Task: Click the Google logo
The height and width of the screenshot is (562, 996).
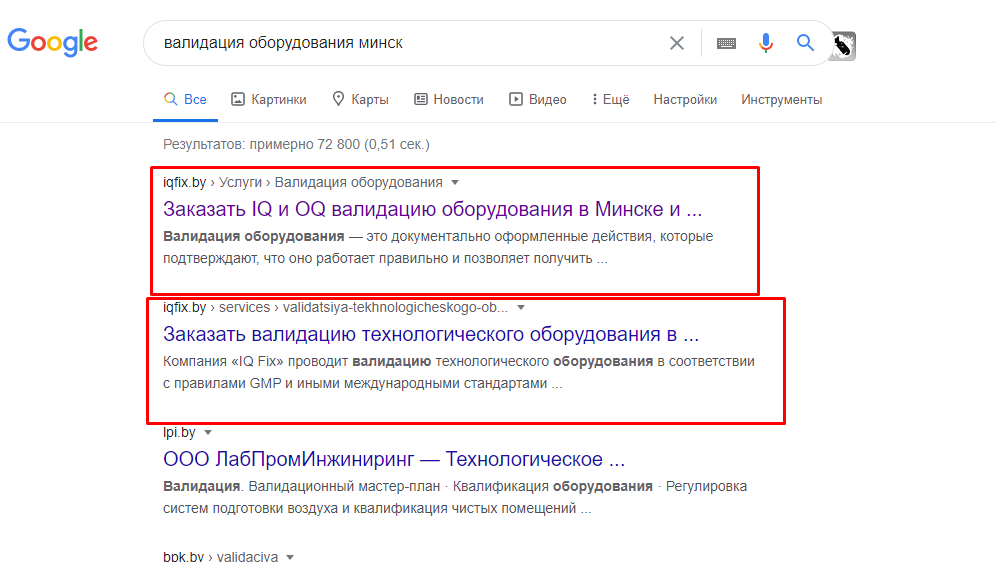Action: click(x=53, y=42)
